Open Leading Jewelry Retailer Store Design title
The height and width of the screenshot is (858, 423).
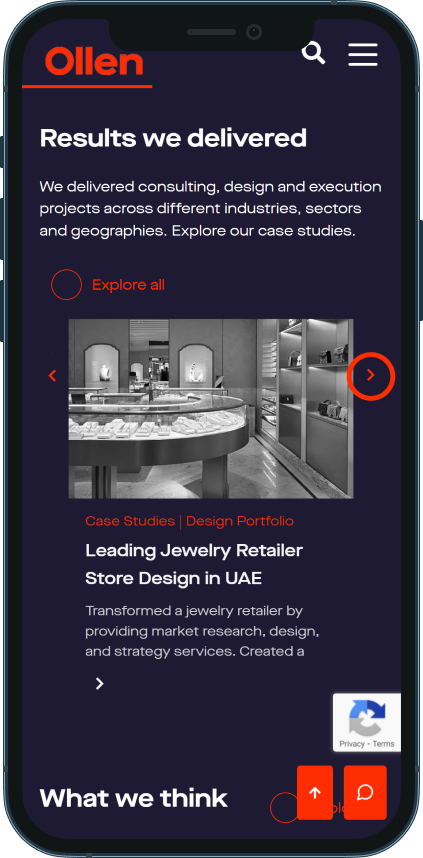point(194,564)
